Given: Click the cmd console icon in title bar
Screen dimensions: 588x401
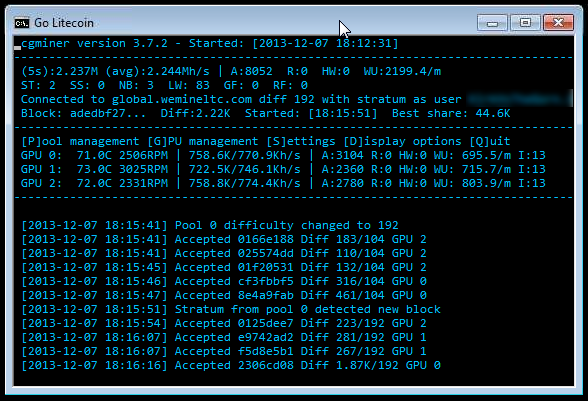Looking at the screenshot, I should point(22,23).
